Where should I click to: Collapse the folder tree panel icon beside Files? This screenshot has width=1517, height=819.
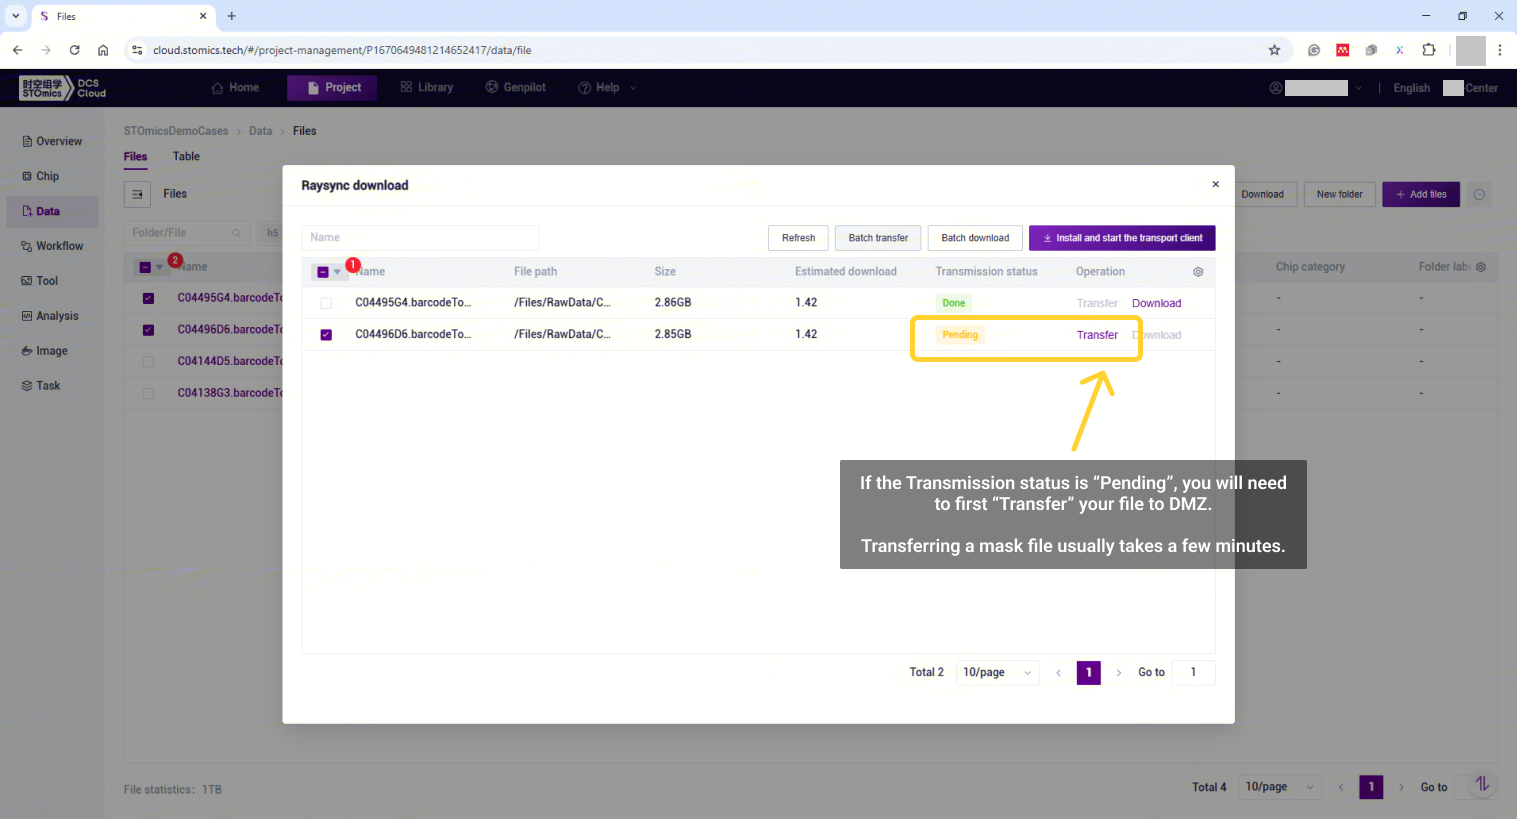coord(137,194)
